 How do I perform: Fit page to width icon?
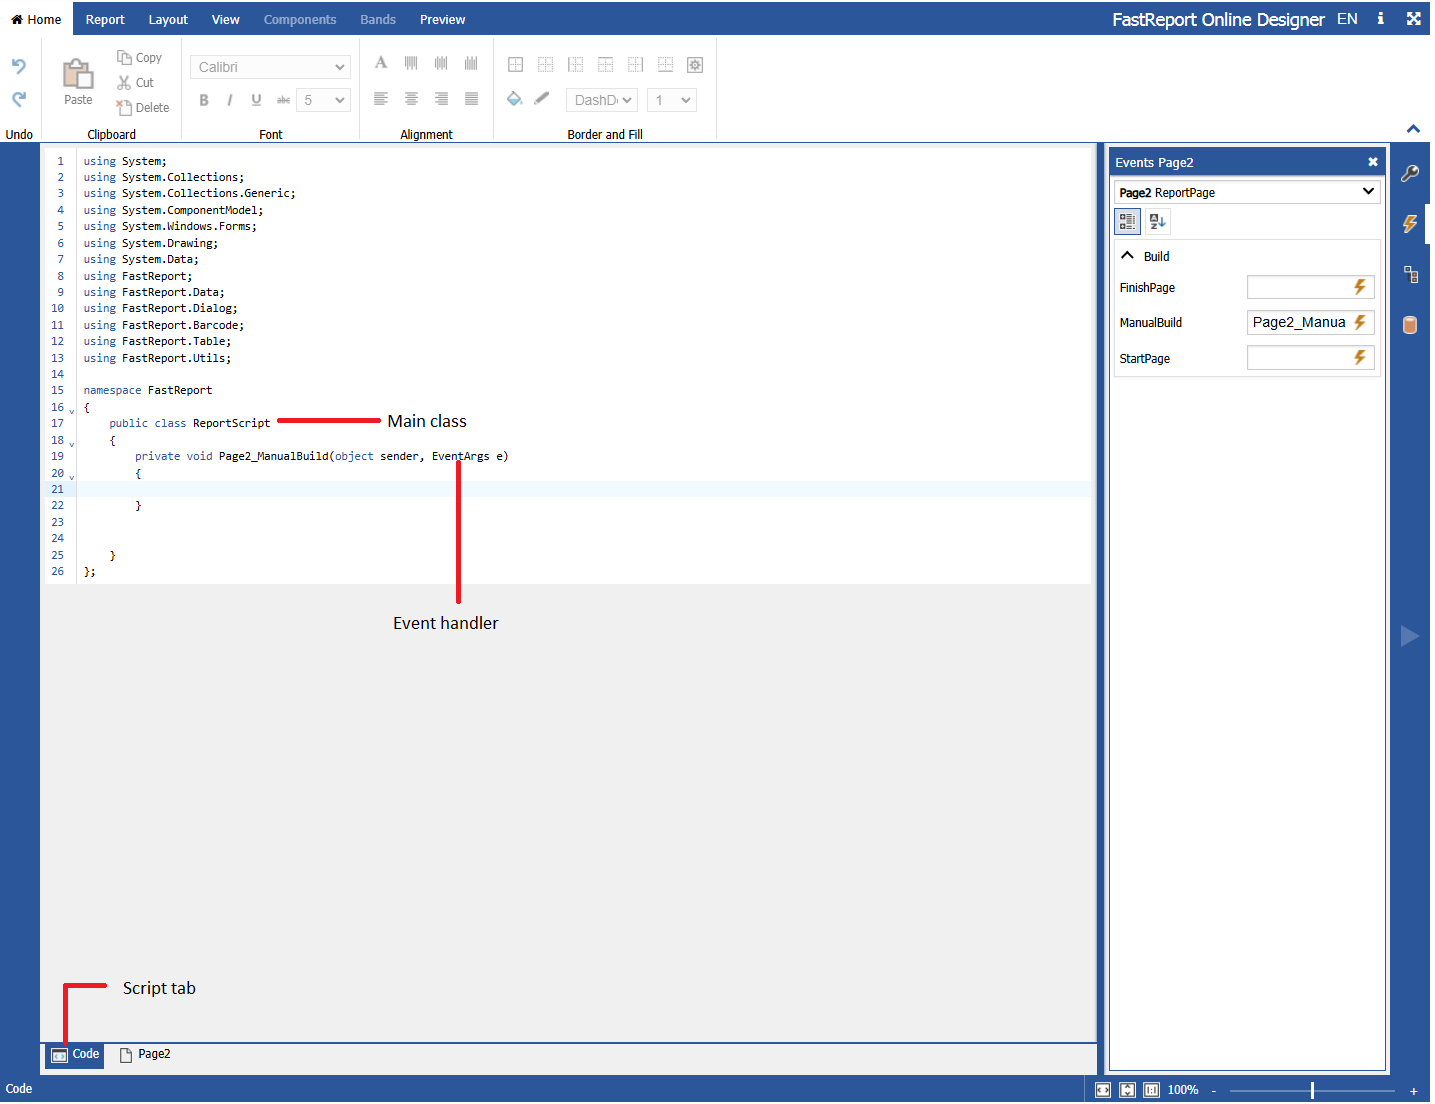click(x=1103, y=1090)
